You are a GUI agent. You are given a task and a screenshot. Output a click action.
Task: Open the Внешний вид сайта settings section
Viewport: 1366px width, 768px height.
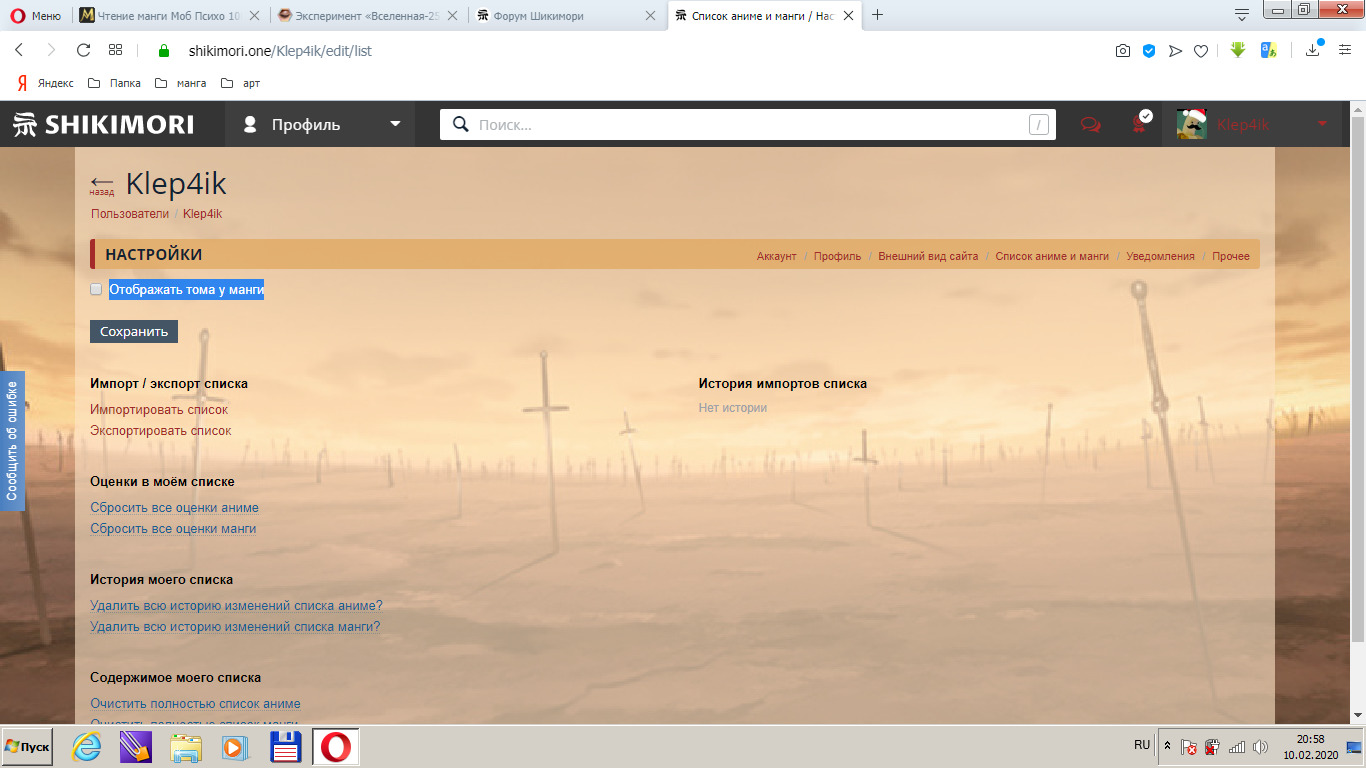coord(928,256)
